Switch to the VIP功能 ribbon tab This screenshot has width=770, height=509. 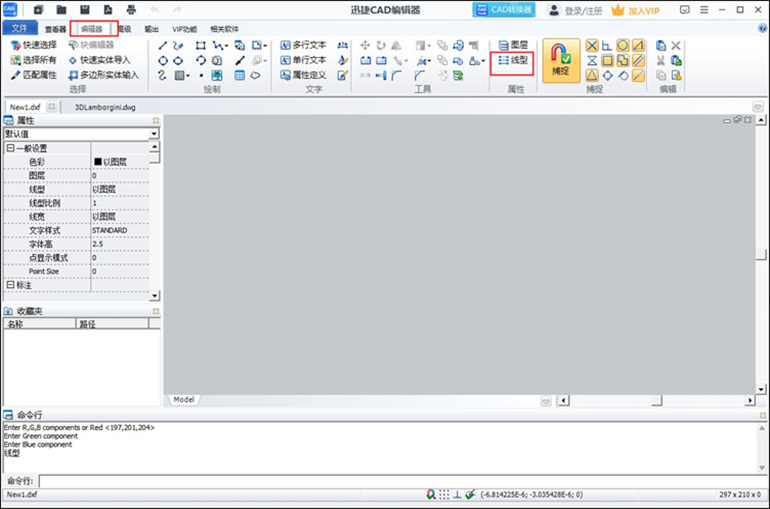(184, 29)
